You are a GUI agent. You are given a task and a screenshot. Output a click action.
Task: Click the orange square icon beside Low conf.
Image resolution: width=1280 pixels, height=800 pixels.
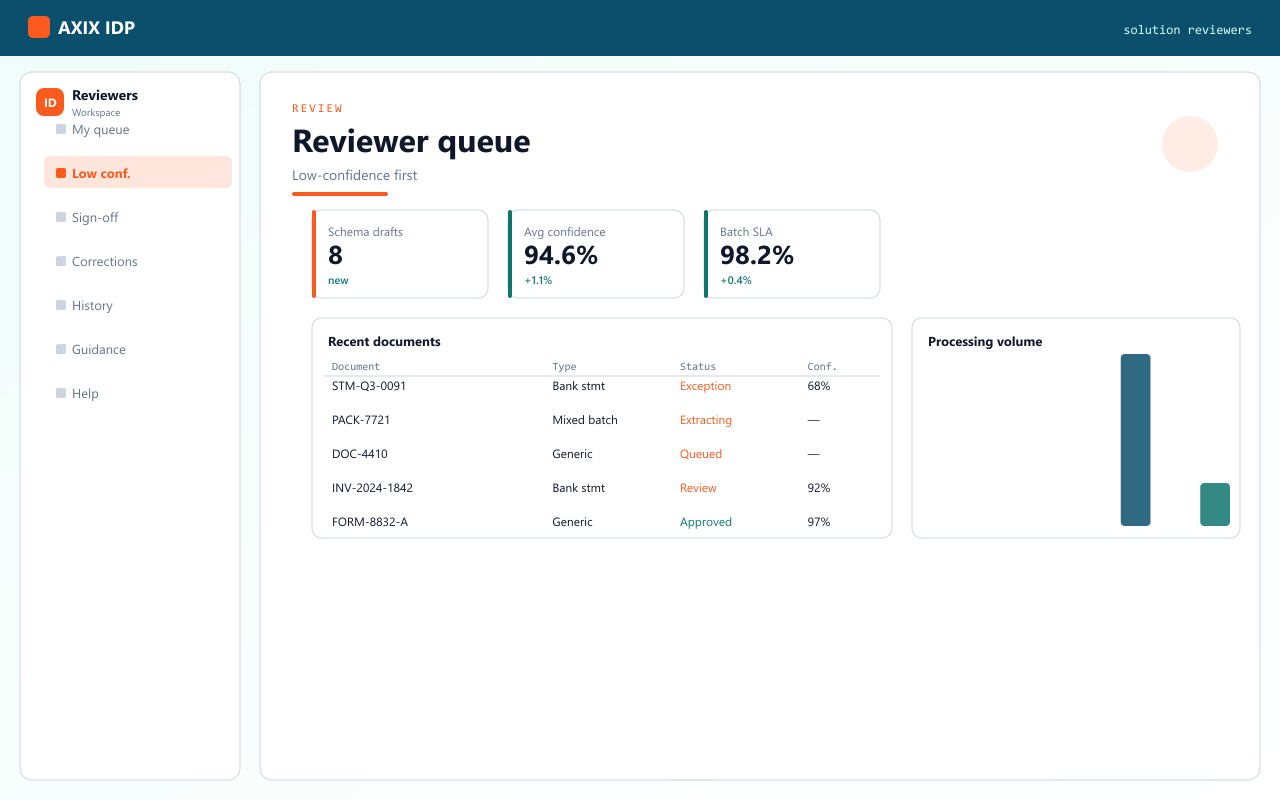(61, 173)
